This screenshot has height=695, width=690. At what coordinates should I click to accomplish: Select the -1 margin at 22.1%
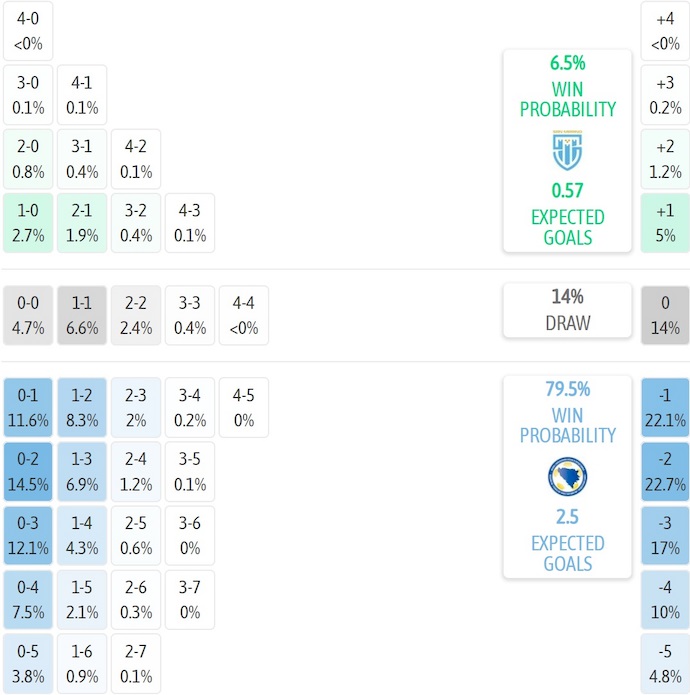(x=665, y=408)
